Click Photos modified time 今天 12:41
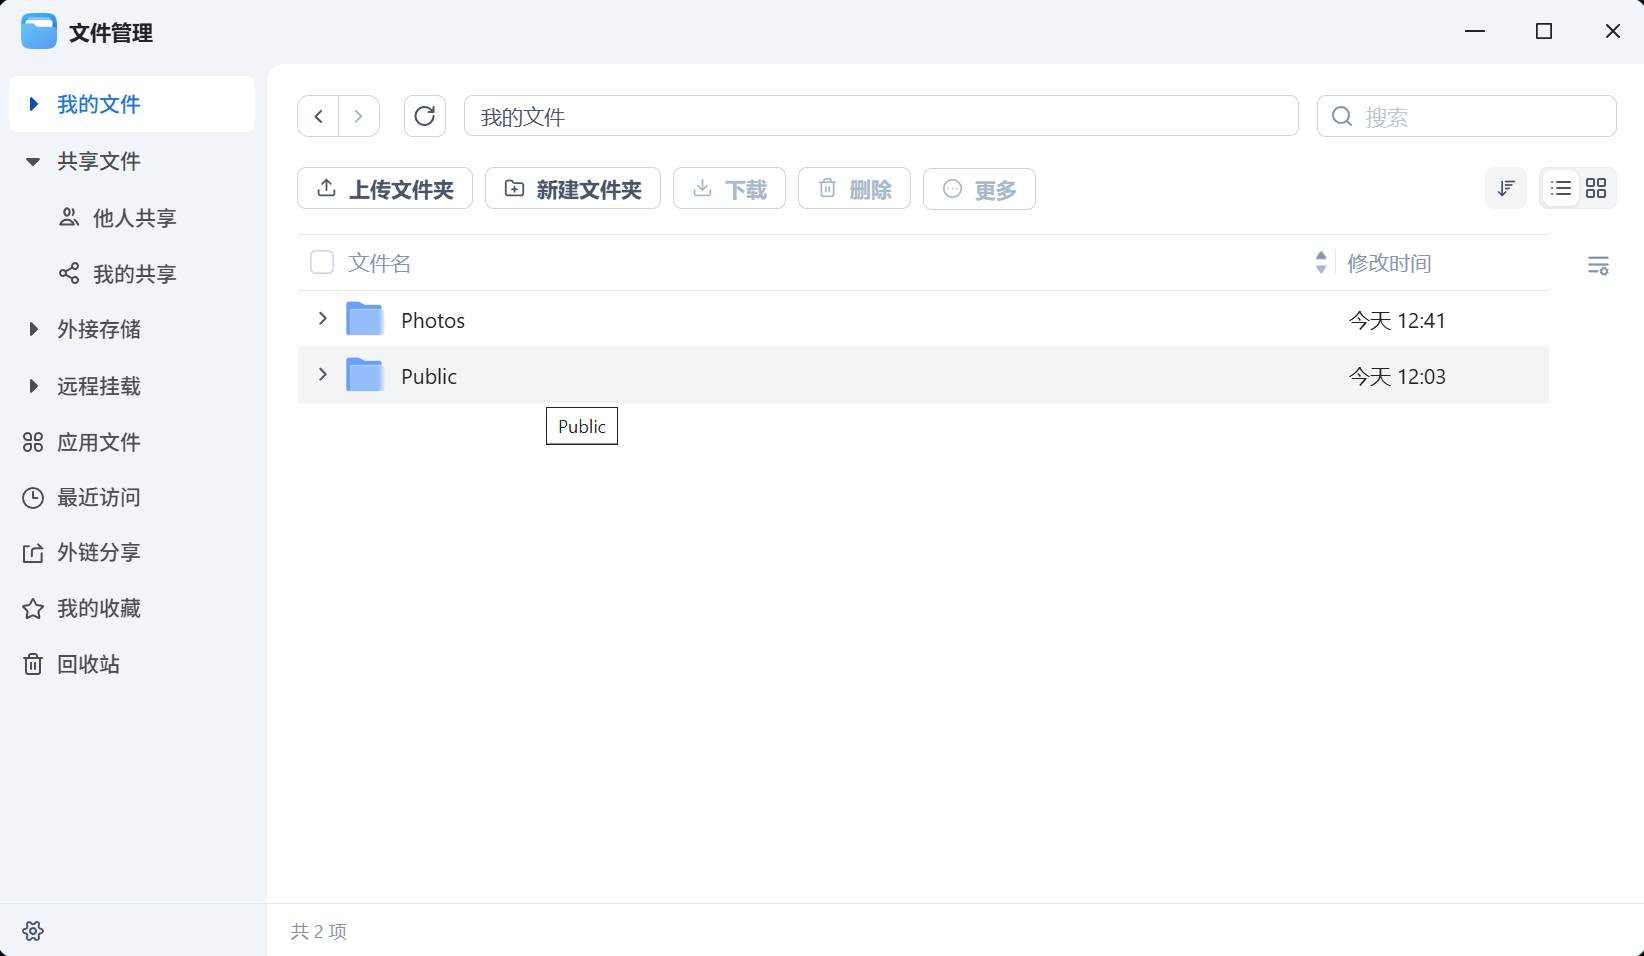1644x956 pixels. coord(1397,320)
